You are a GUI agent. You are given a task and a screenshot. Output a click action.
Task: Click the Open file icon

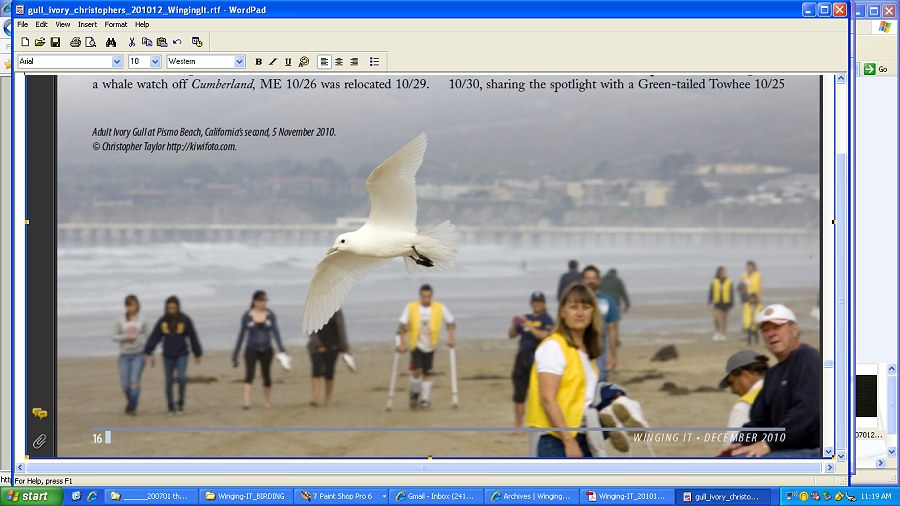(40, 42)
